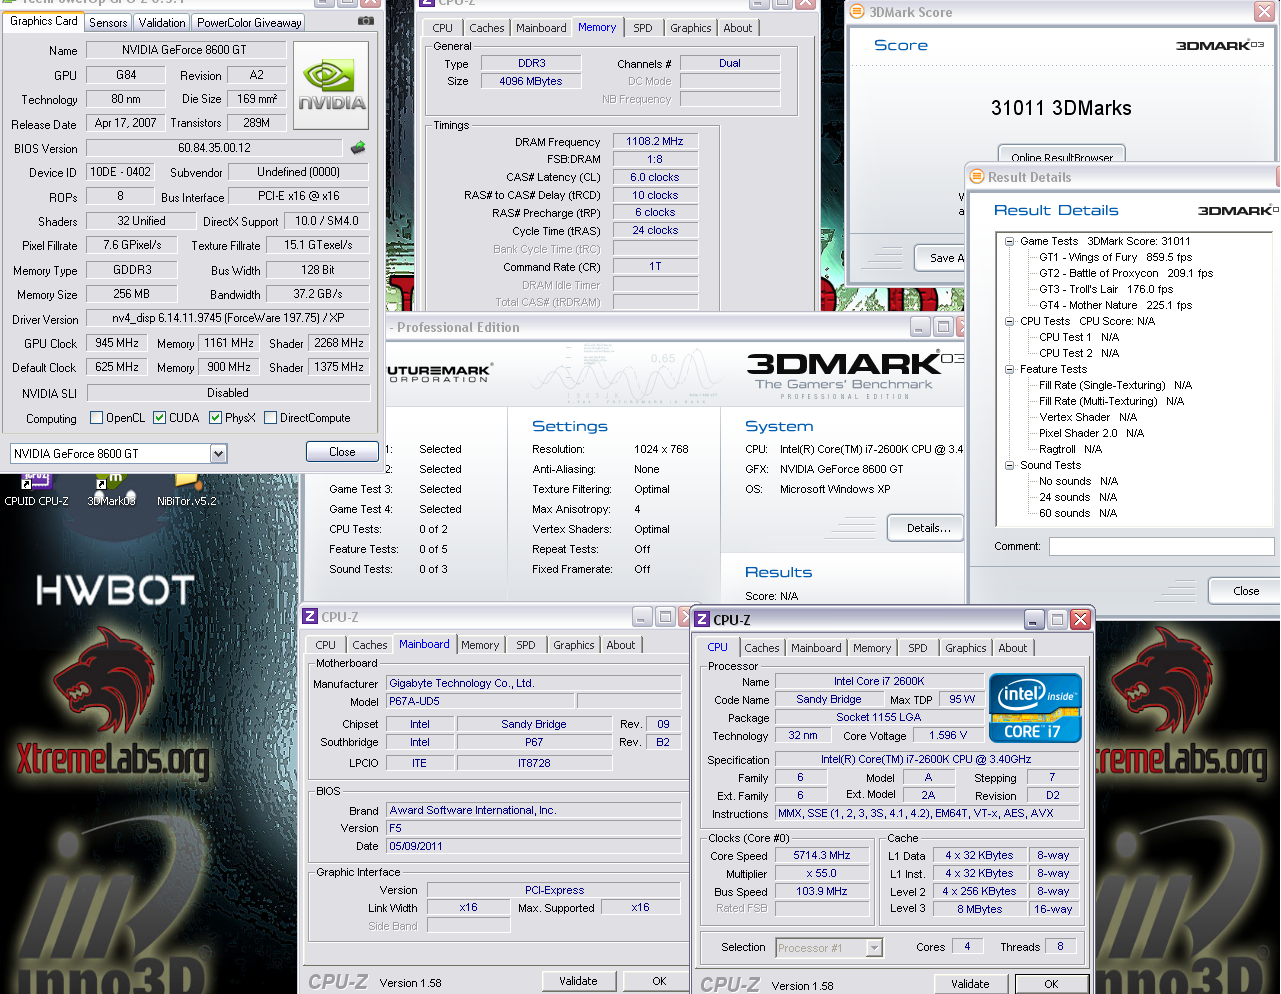This screenshot has height=994, width=1281.
Task: Select Memory tab in CPU-Z processor window
Action: coord(872,648)
